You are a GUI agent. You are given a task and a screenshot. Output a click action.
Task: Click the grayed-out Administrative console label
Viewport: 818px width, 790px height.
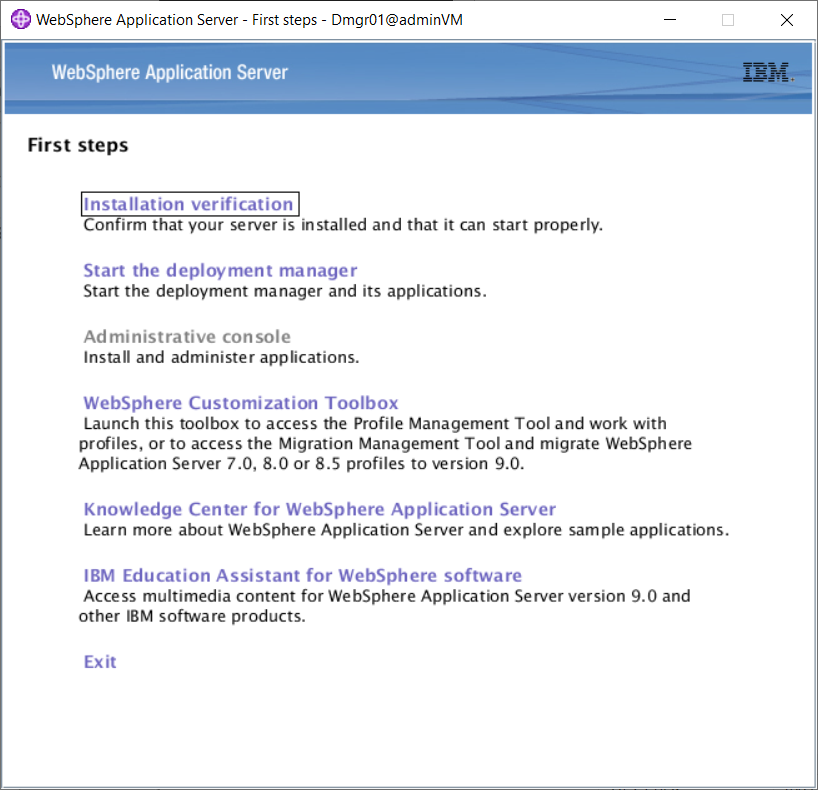pyautogui.click(x=186, y=336)
